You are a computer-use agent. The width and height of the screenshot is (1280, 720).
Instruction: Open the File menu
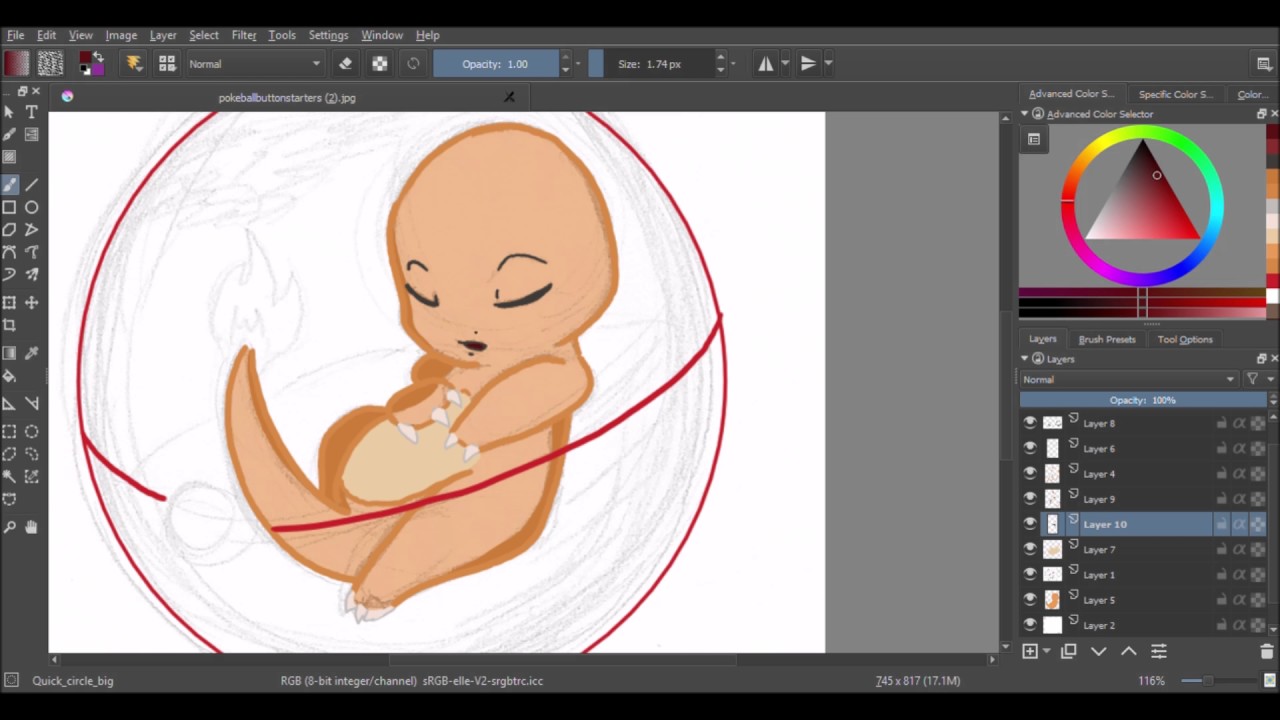tap(16, 35)
